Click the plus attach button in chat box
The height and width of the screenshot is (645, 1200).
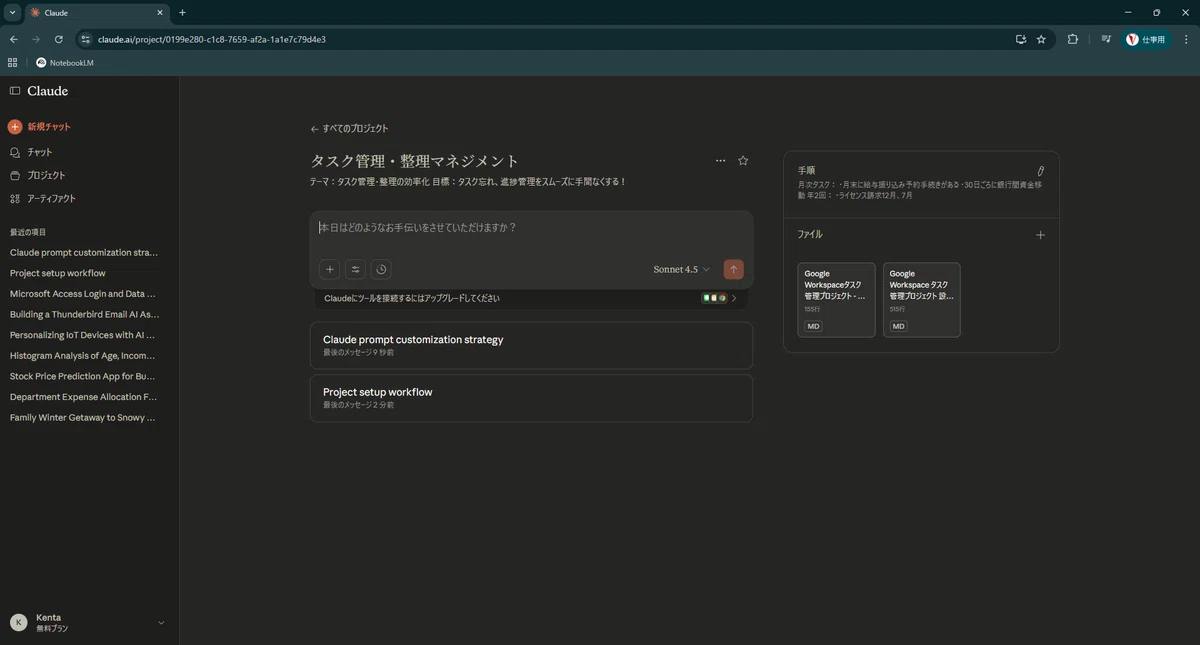click(x=330, y=269)
